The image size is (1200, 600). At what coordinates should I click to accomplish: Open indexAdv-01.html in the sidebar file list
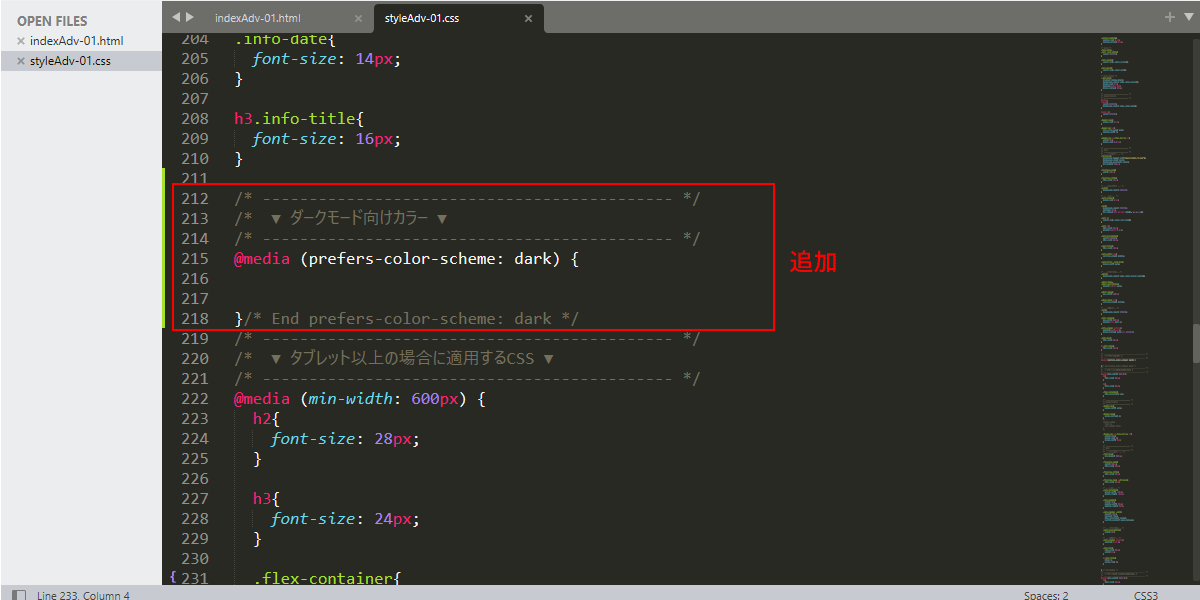tap(76, 41)
